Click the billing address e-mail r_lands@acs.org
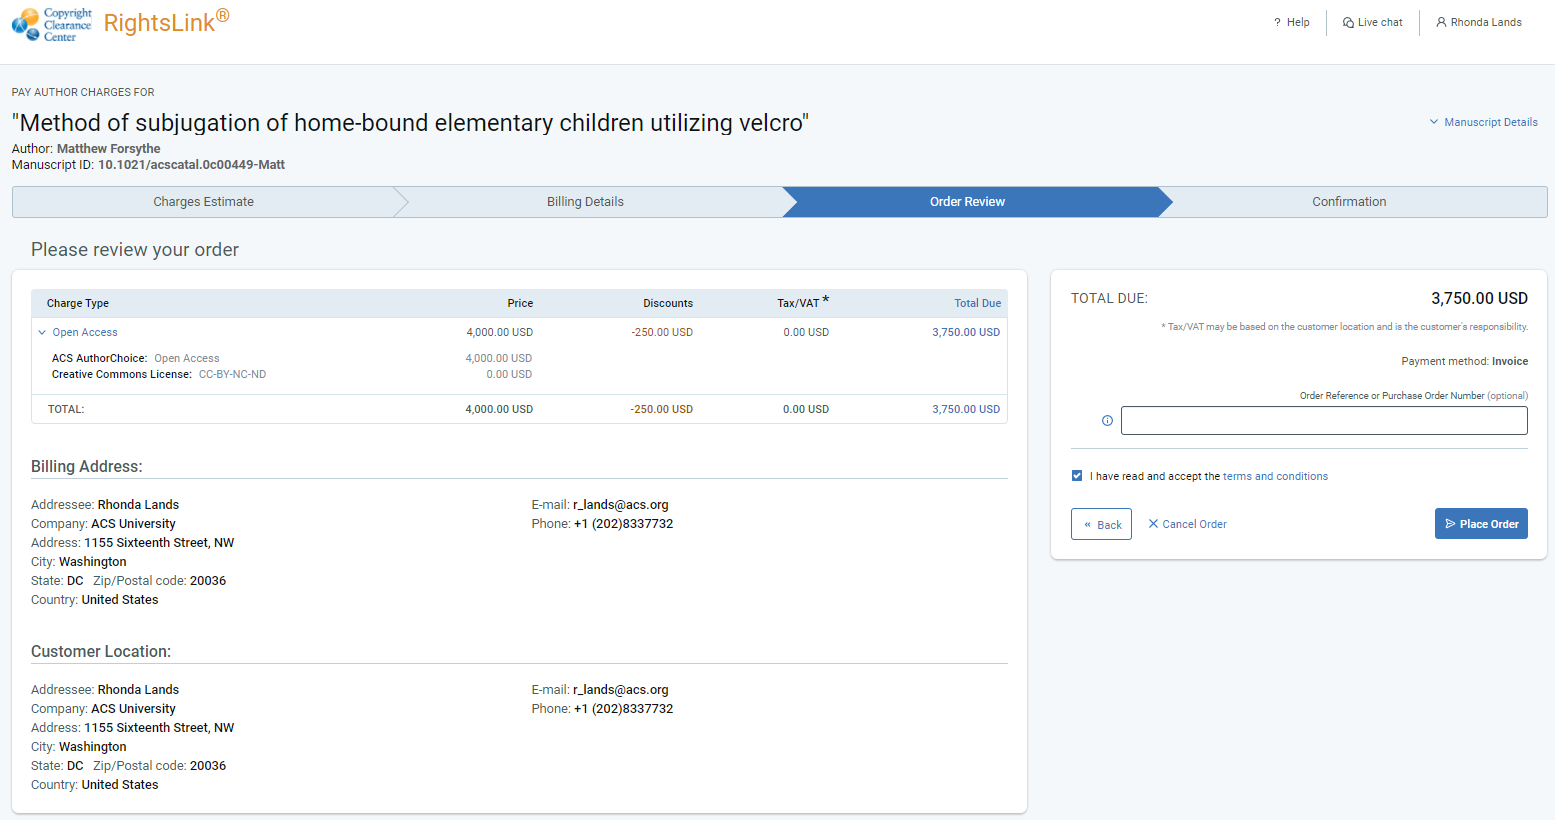Screen dimensions: 1555x820 pyautogui.click(x=620, y=505)
